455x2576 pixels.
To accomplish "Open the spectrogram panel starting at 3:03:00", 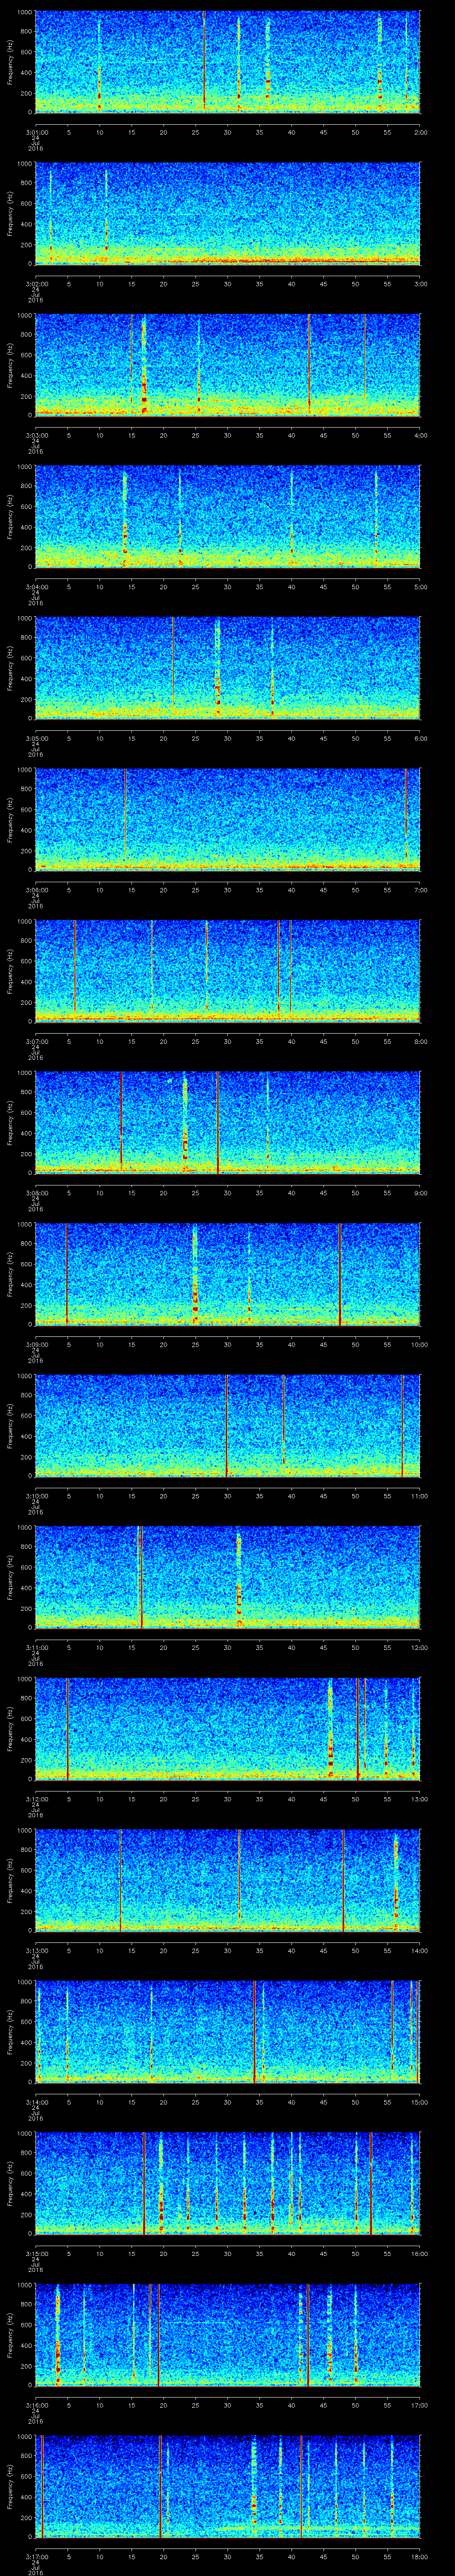I will tap(227, 365).
